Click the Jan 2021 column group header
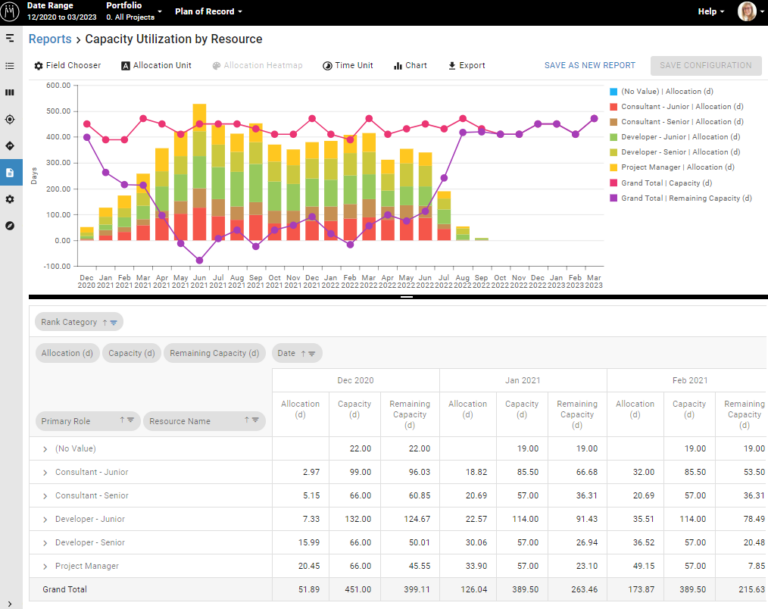 (523, 380)
